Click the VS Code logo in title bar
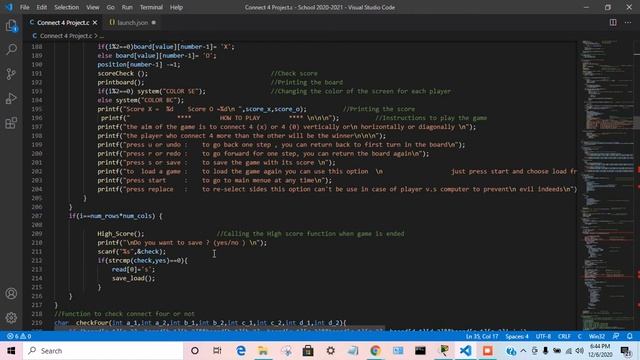This screenshot has width=640, height=360. [x=9, y=7]
